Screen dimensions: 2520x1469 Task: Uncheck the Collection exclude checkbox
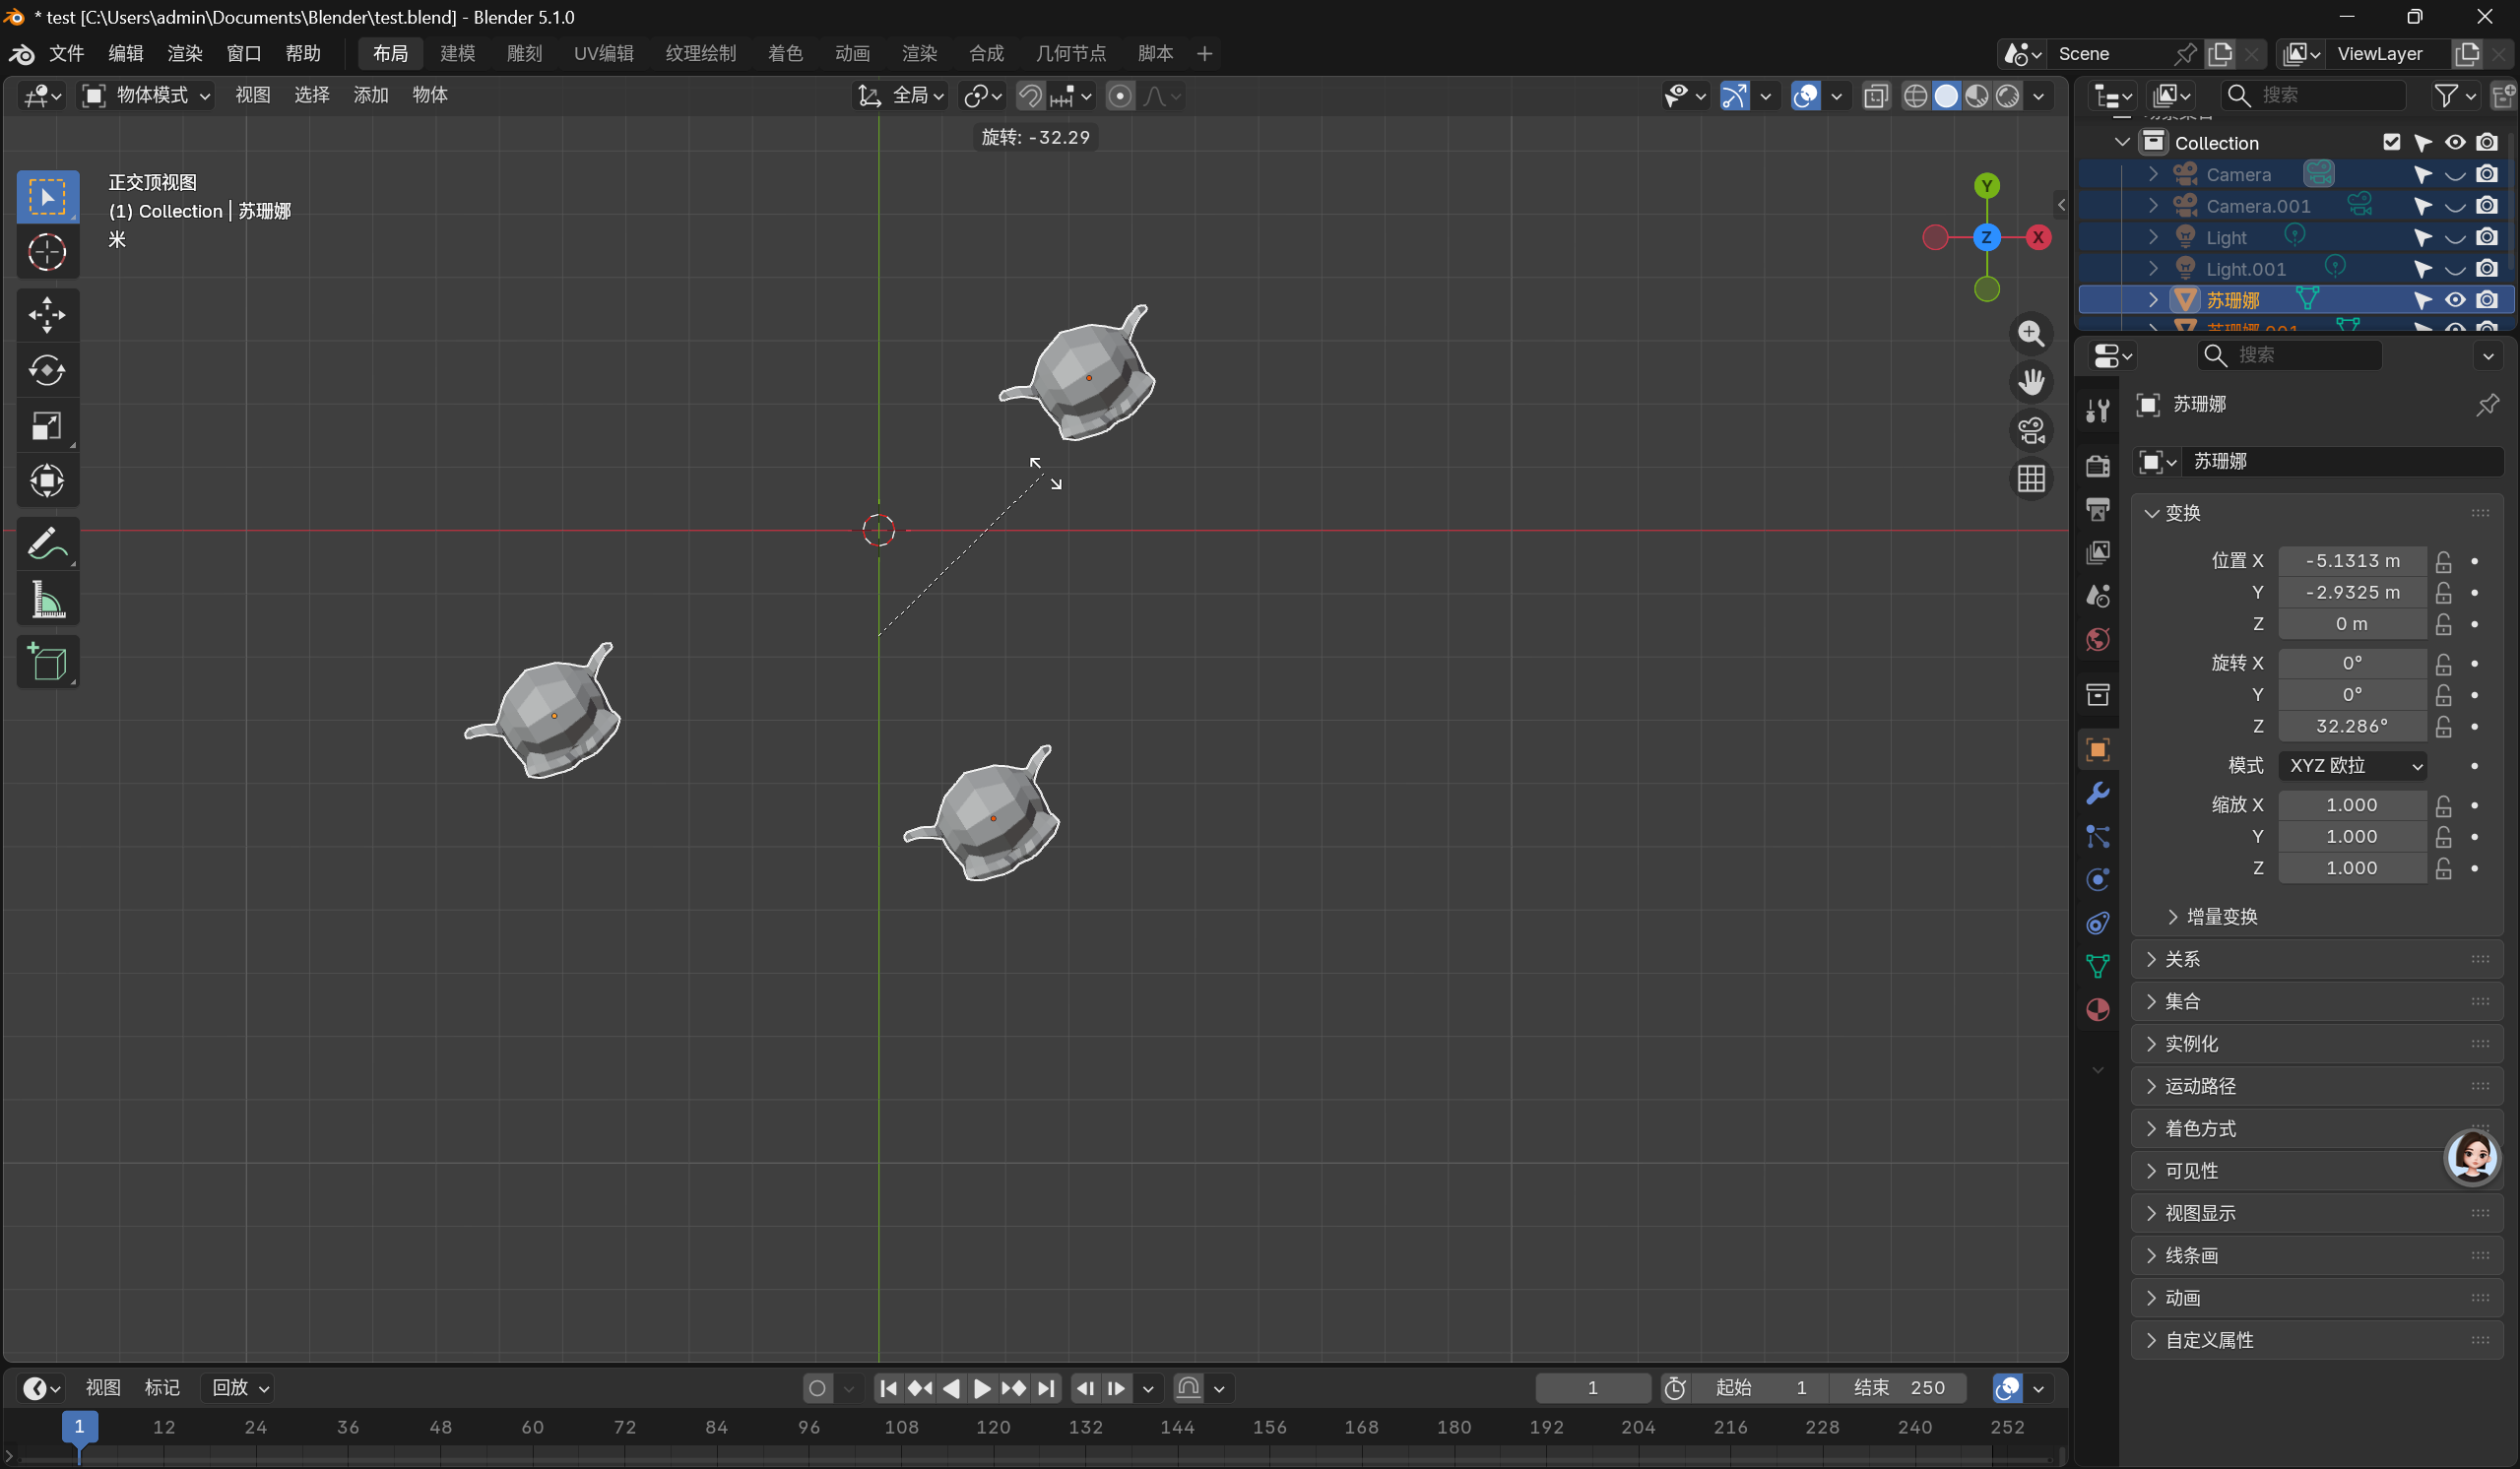tap(2391, 142)
